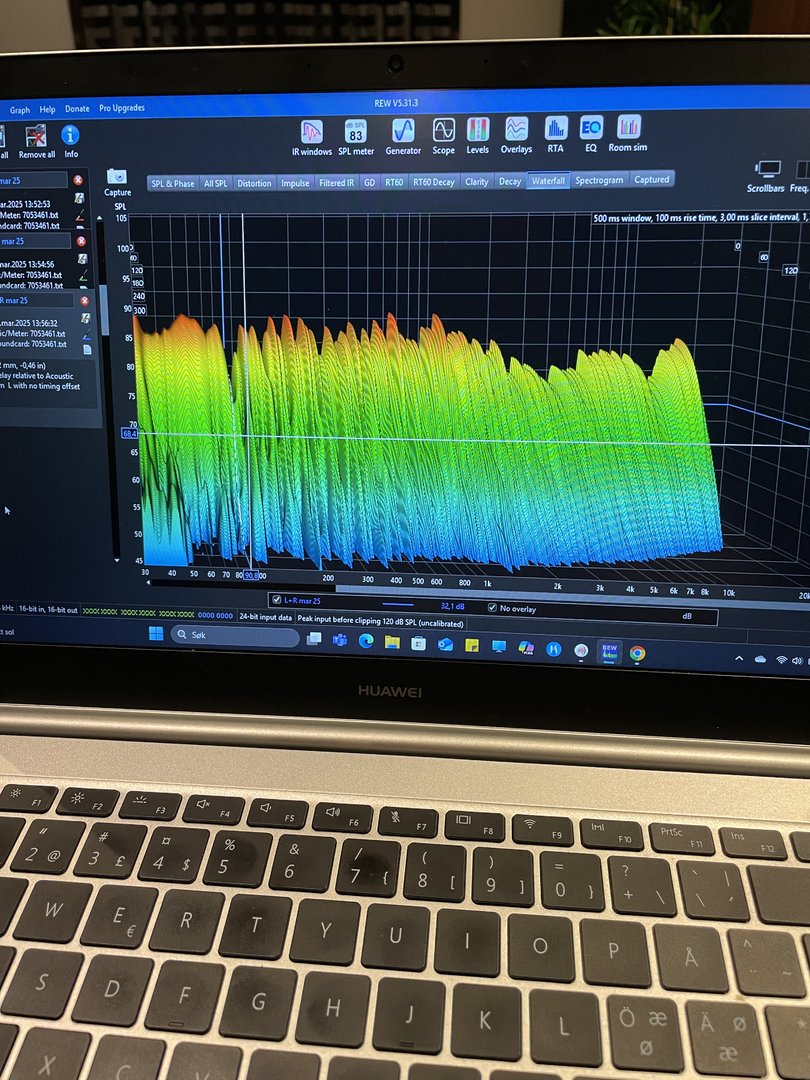Open Microsoft Edge from taskbar

pyautogui.click(x=366, y=641)
